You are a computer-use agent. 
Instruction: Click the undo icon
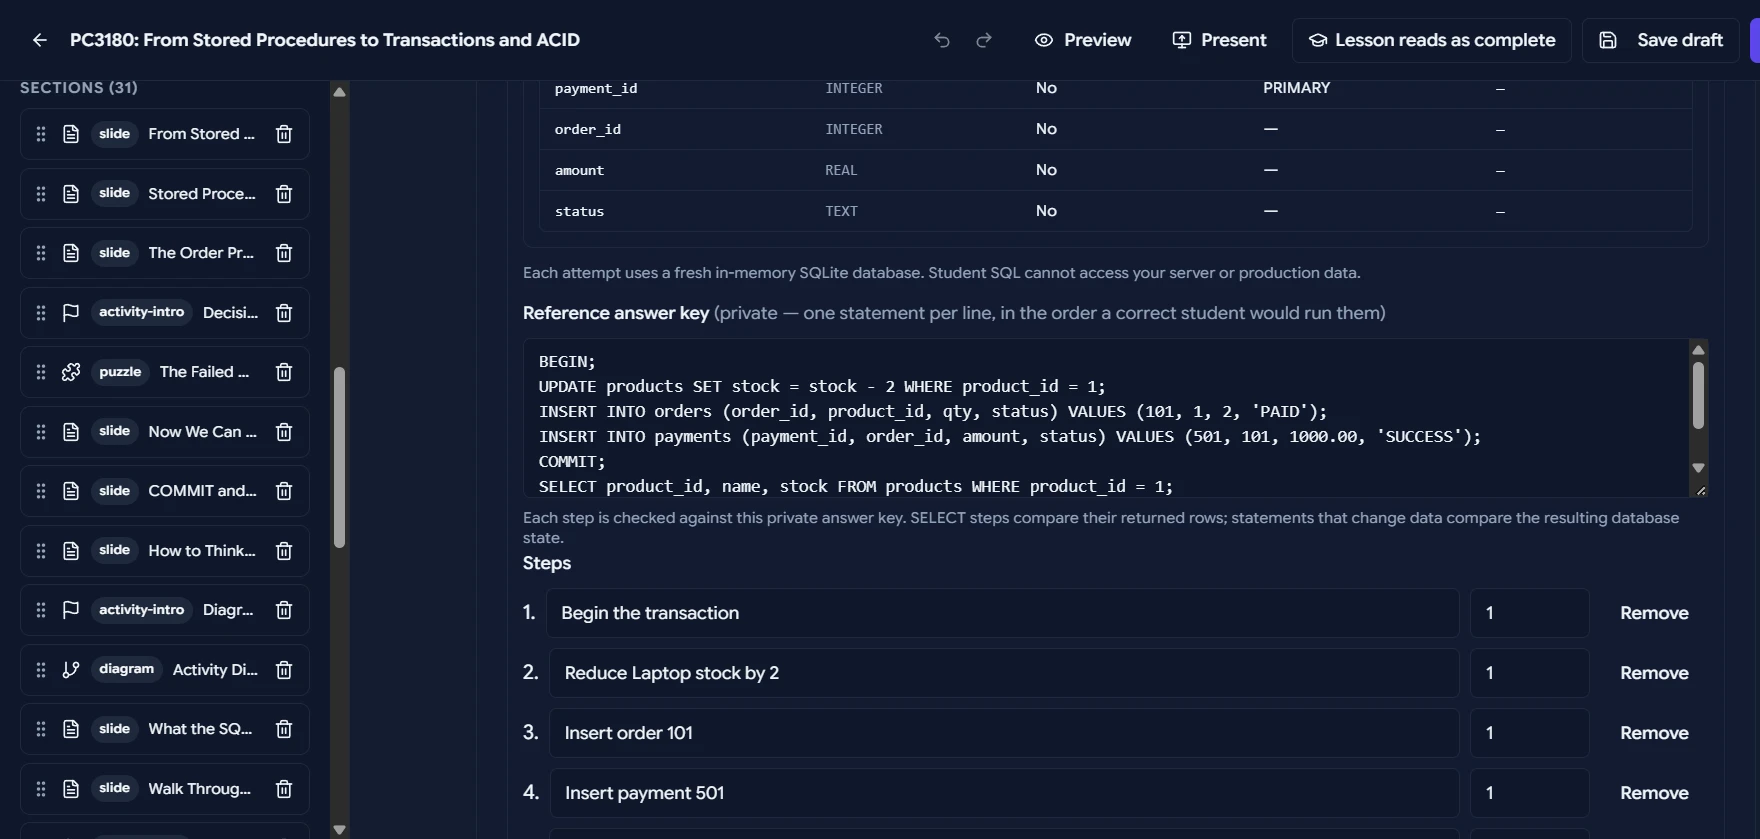pyautogui.click(x=942, y=40)
